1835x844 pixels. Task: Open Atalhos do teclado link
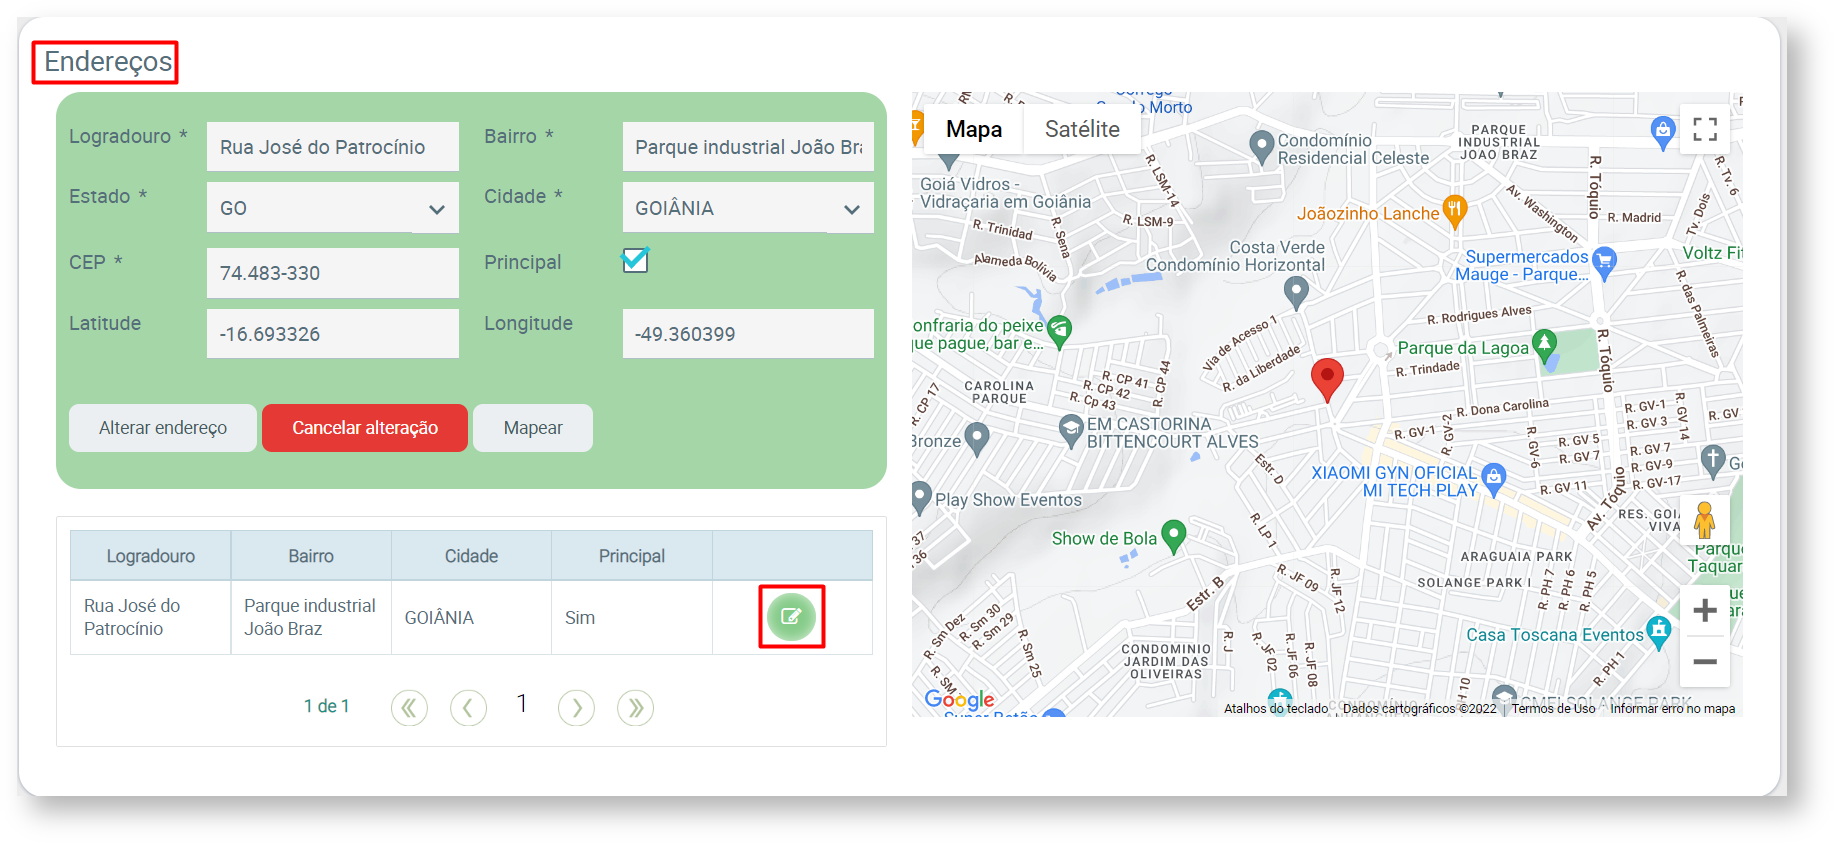click(1276, 709)
